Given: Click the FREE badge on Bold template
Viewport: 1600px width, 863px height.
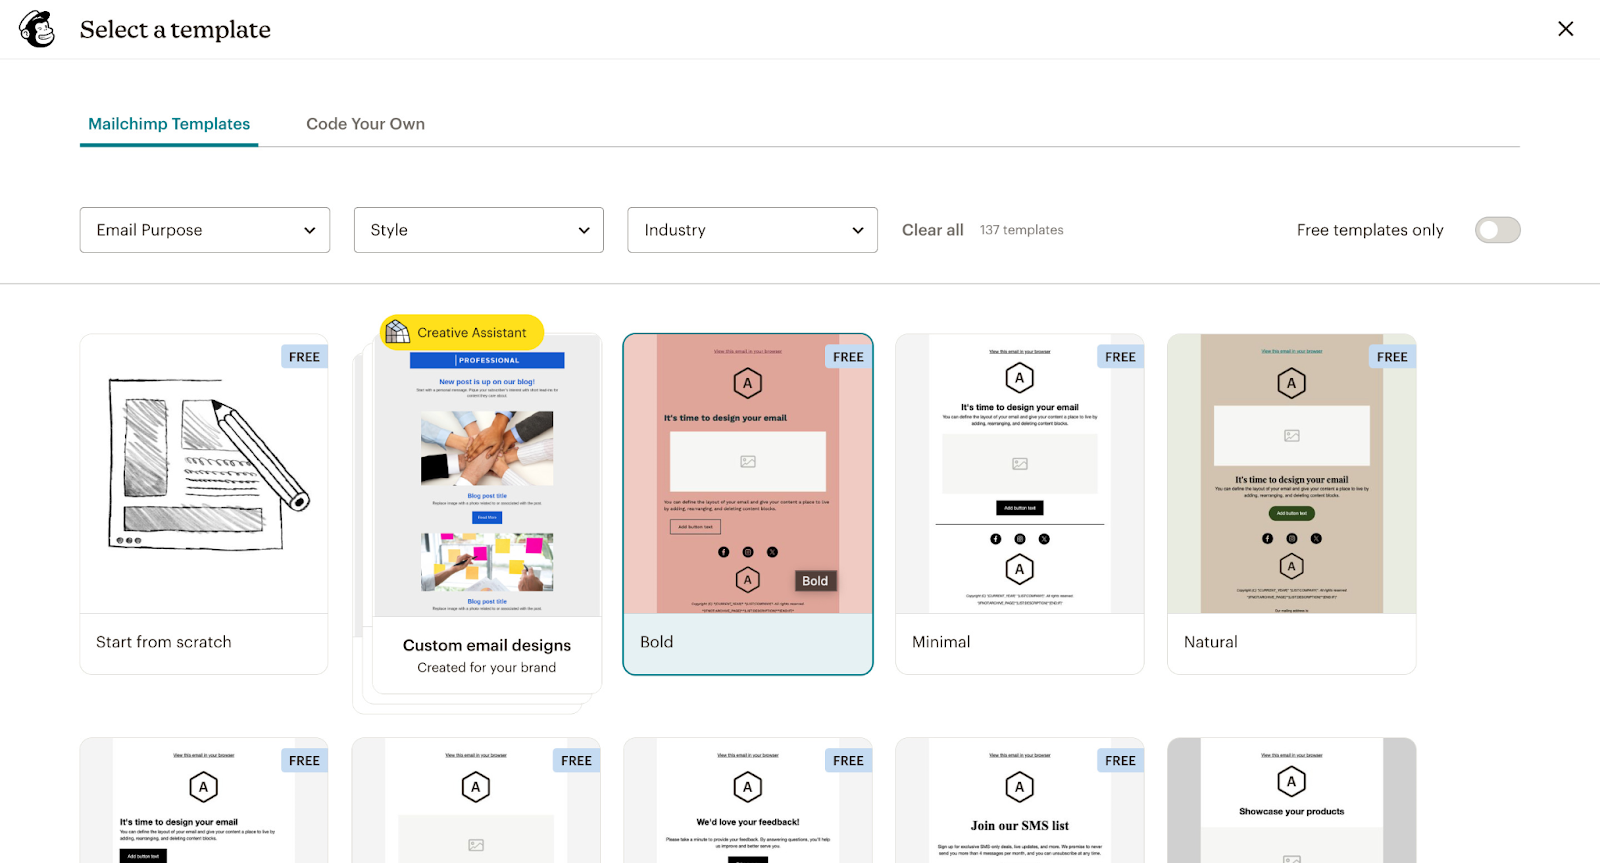Looking at the screenshot, I should (x=848, y=357).
